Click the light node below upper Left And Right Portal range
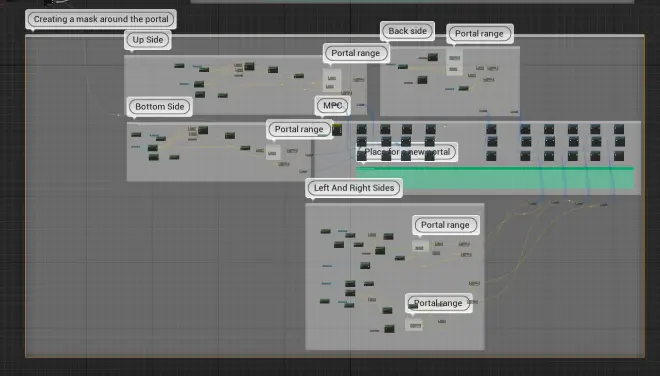The width and height of the screenshot is (660, 376). [420, 247]
